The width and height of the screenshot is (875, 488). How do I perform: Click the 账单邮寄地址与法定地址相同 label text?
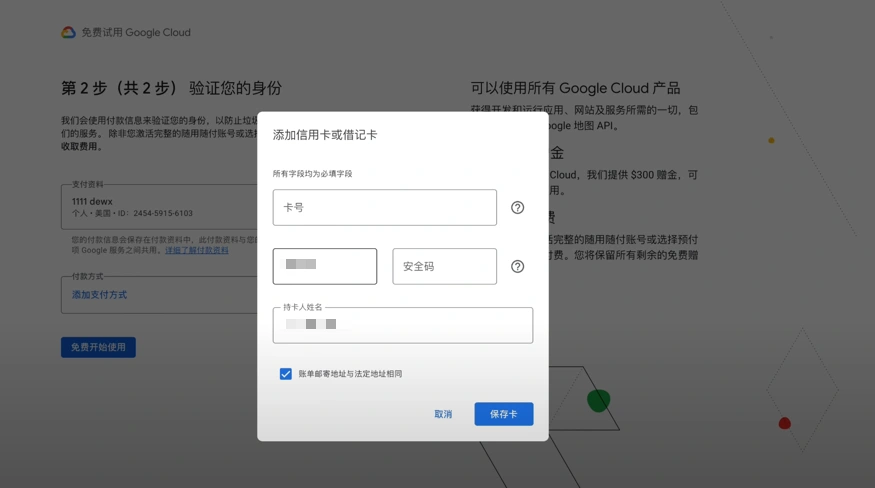pyautogui.click(x=350, y=374)
